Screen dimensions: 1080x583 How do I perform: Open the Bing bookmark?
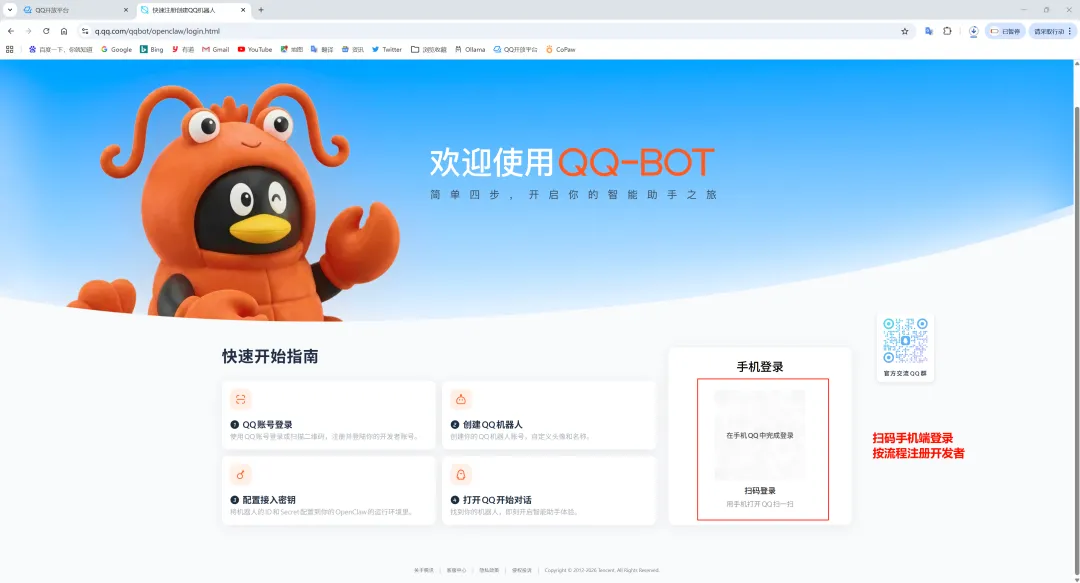(152, 50)
